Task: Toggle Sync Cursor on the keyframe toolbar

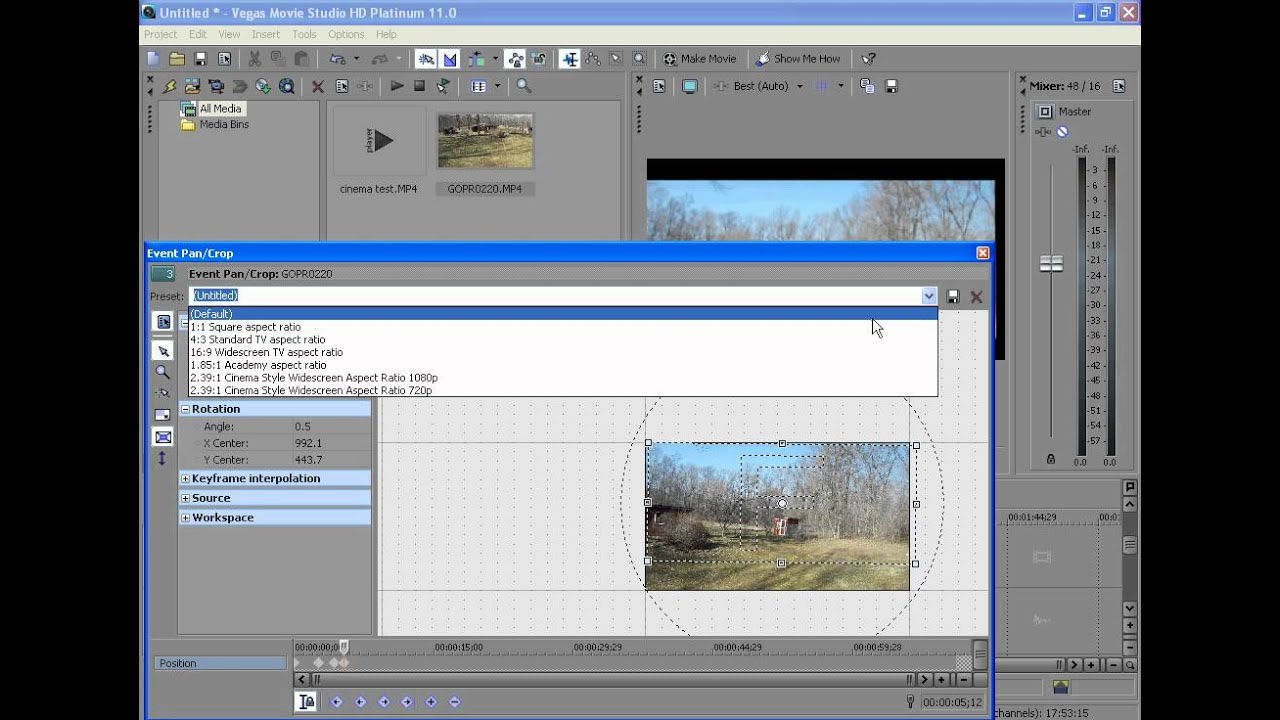Action: tap(306, 702)
